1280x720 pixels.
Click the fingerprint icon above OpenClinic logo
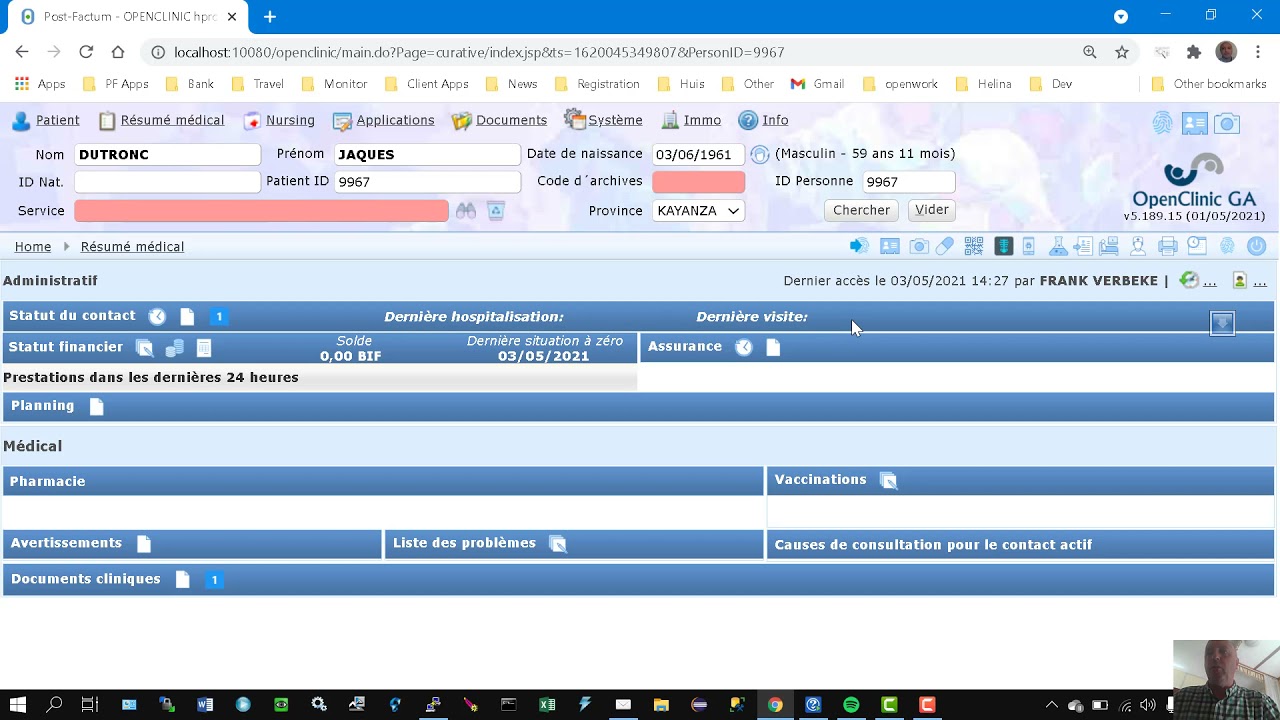click(x=1163, y=123)
